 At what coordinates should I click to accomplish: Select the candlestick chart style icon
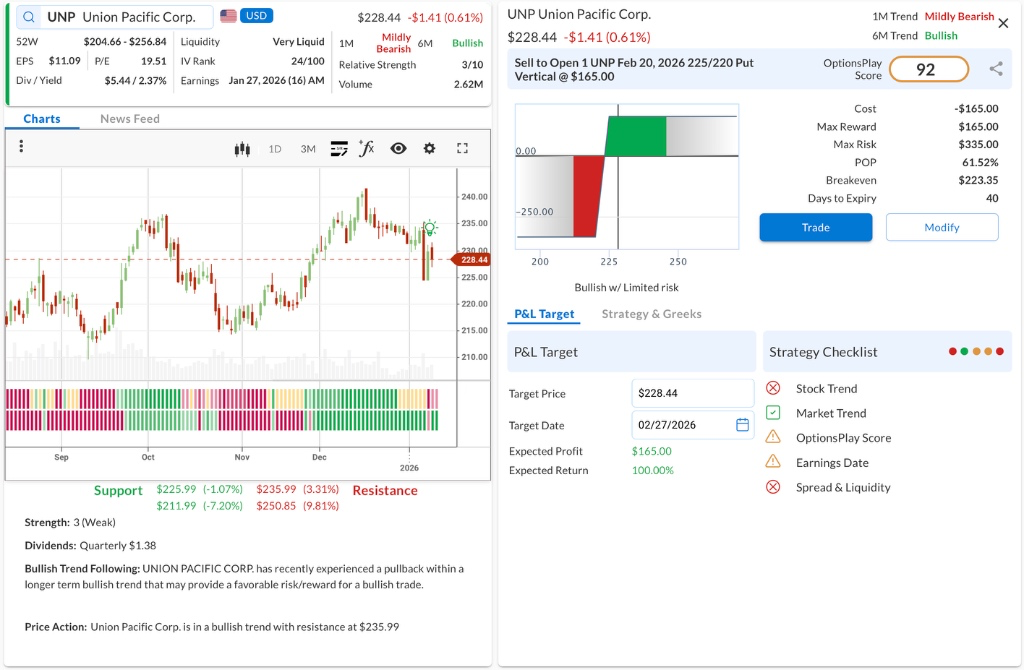tap(241, 147)
